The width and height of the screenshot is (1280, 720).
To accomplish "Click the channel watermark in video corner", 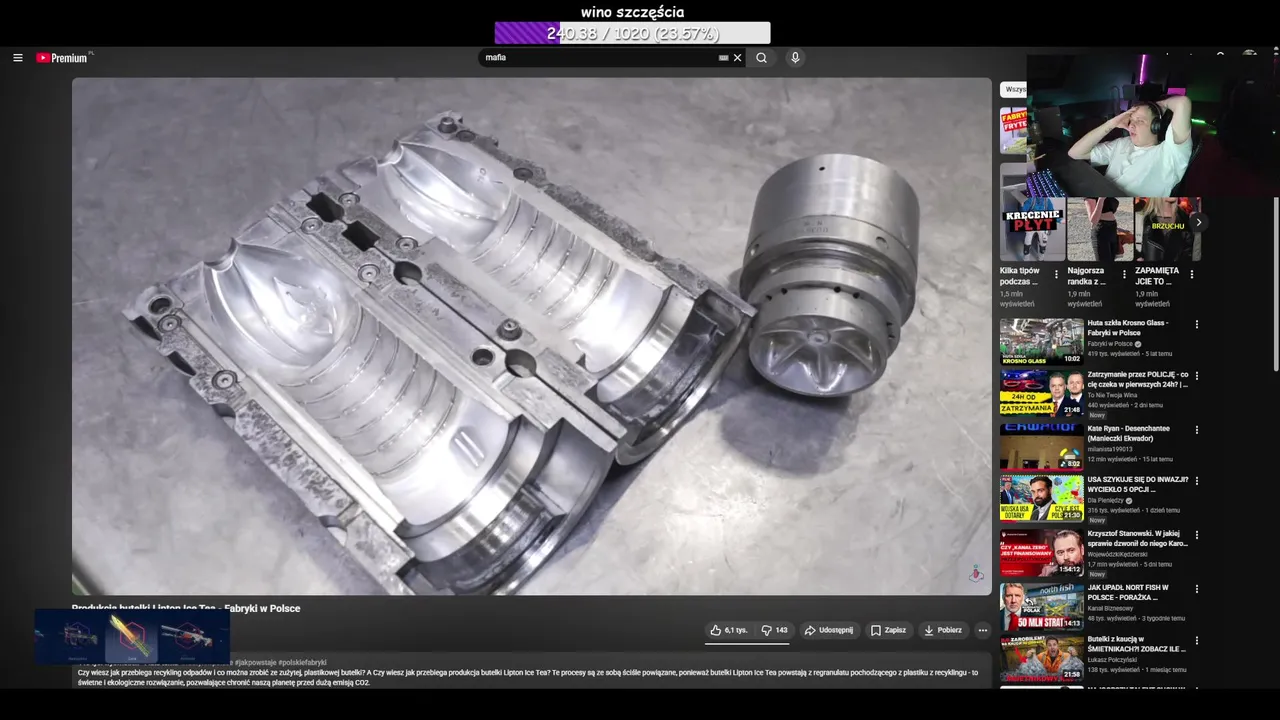I will (976, 573).
